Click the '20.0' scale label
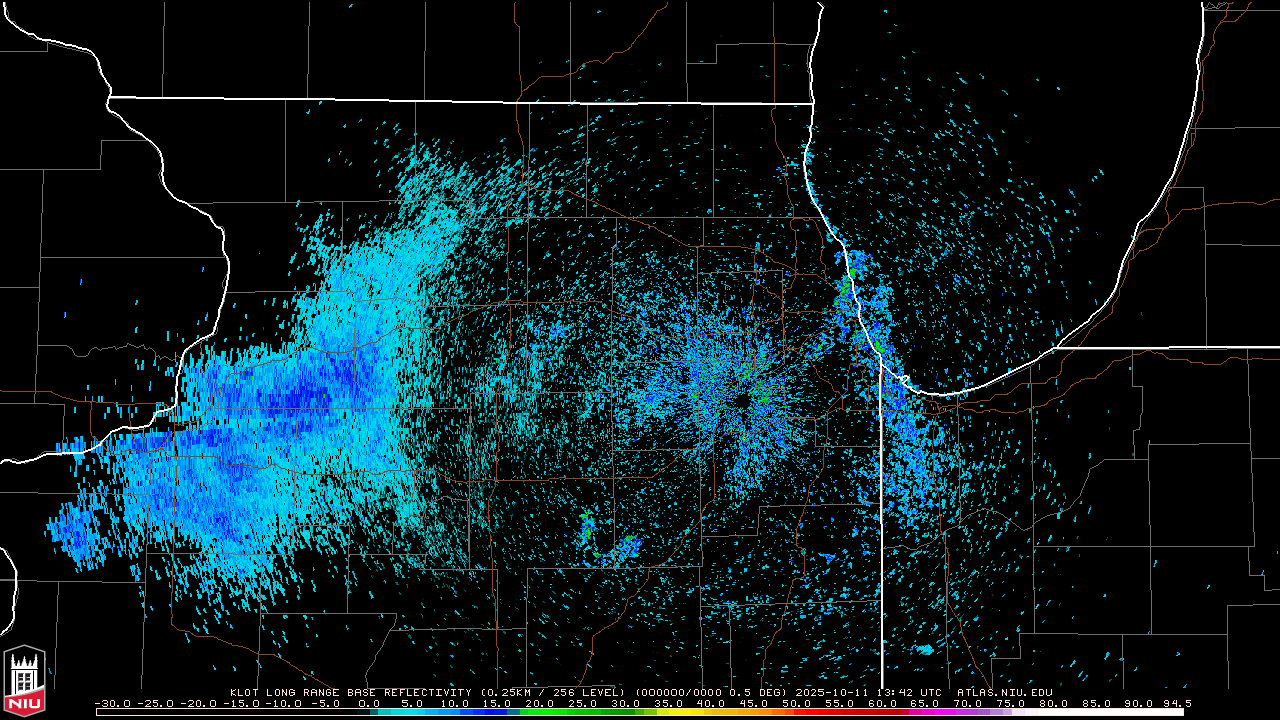This screenshot has width=1280, height=720. (541, 703)
